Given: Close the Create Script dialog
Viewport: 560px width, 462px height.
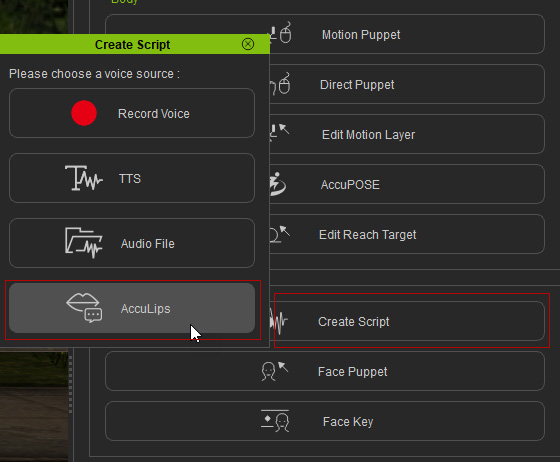Looking at the screenshot, I should [248, 44].
